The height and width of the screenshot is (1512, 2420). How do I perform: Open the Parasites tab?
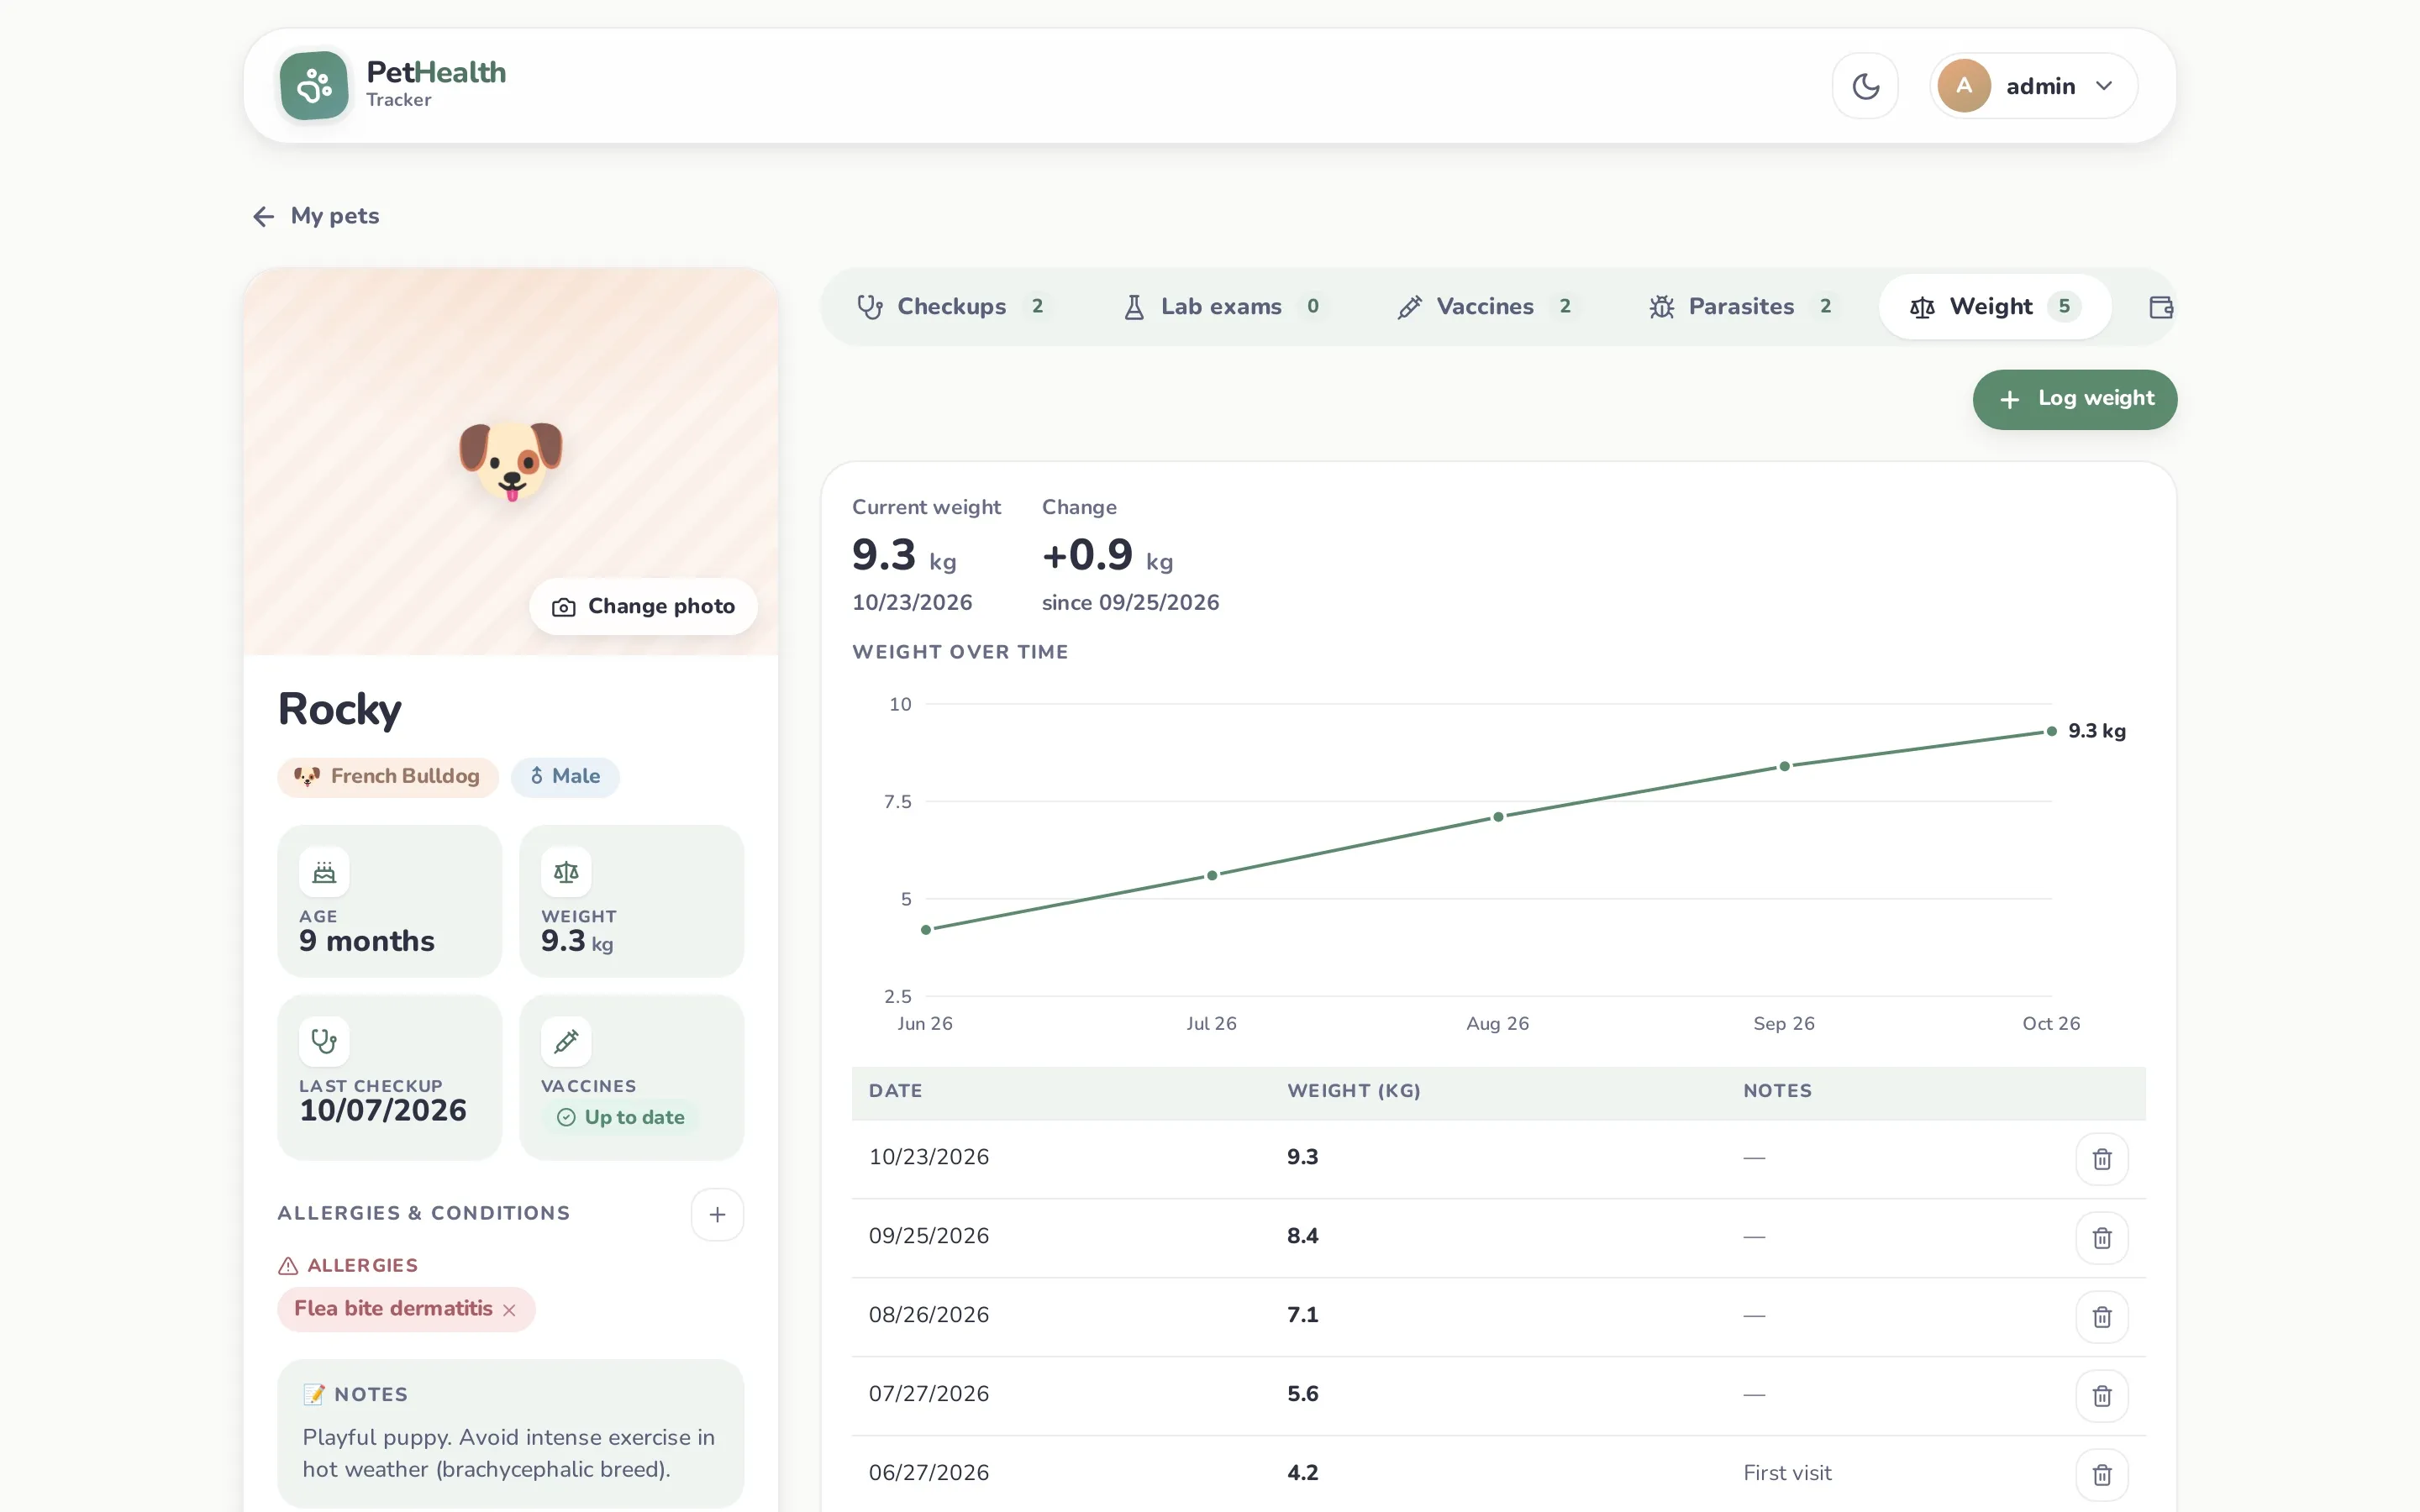tap(1742, 307)
